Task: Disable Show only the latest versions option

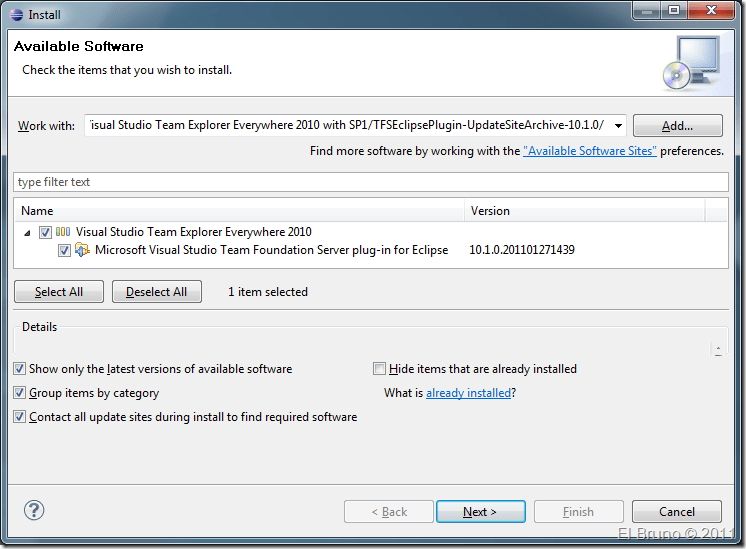Action: tap(20, 369)
